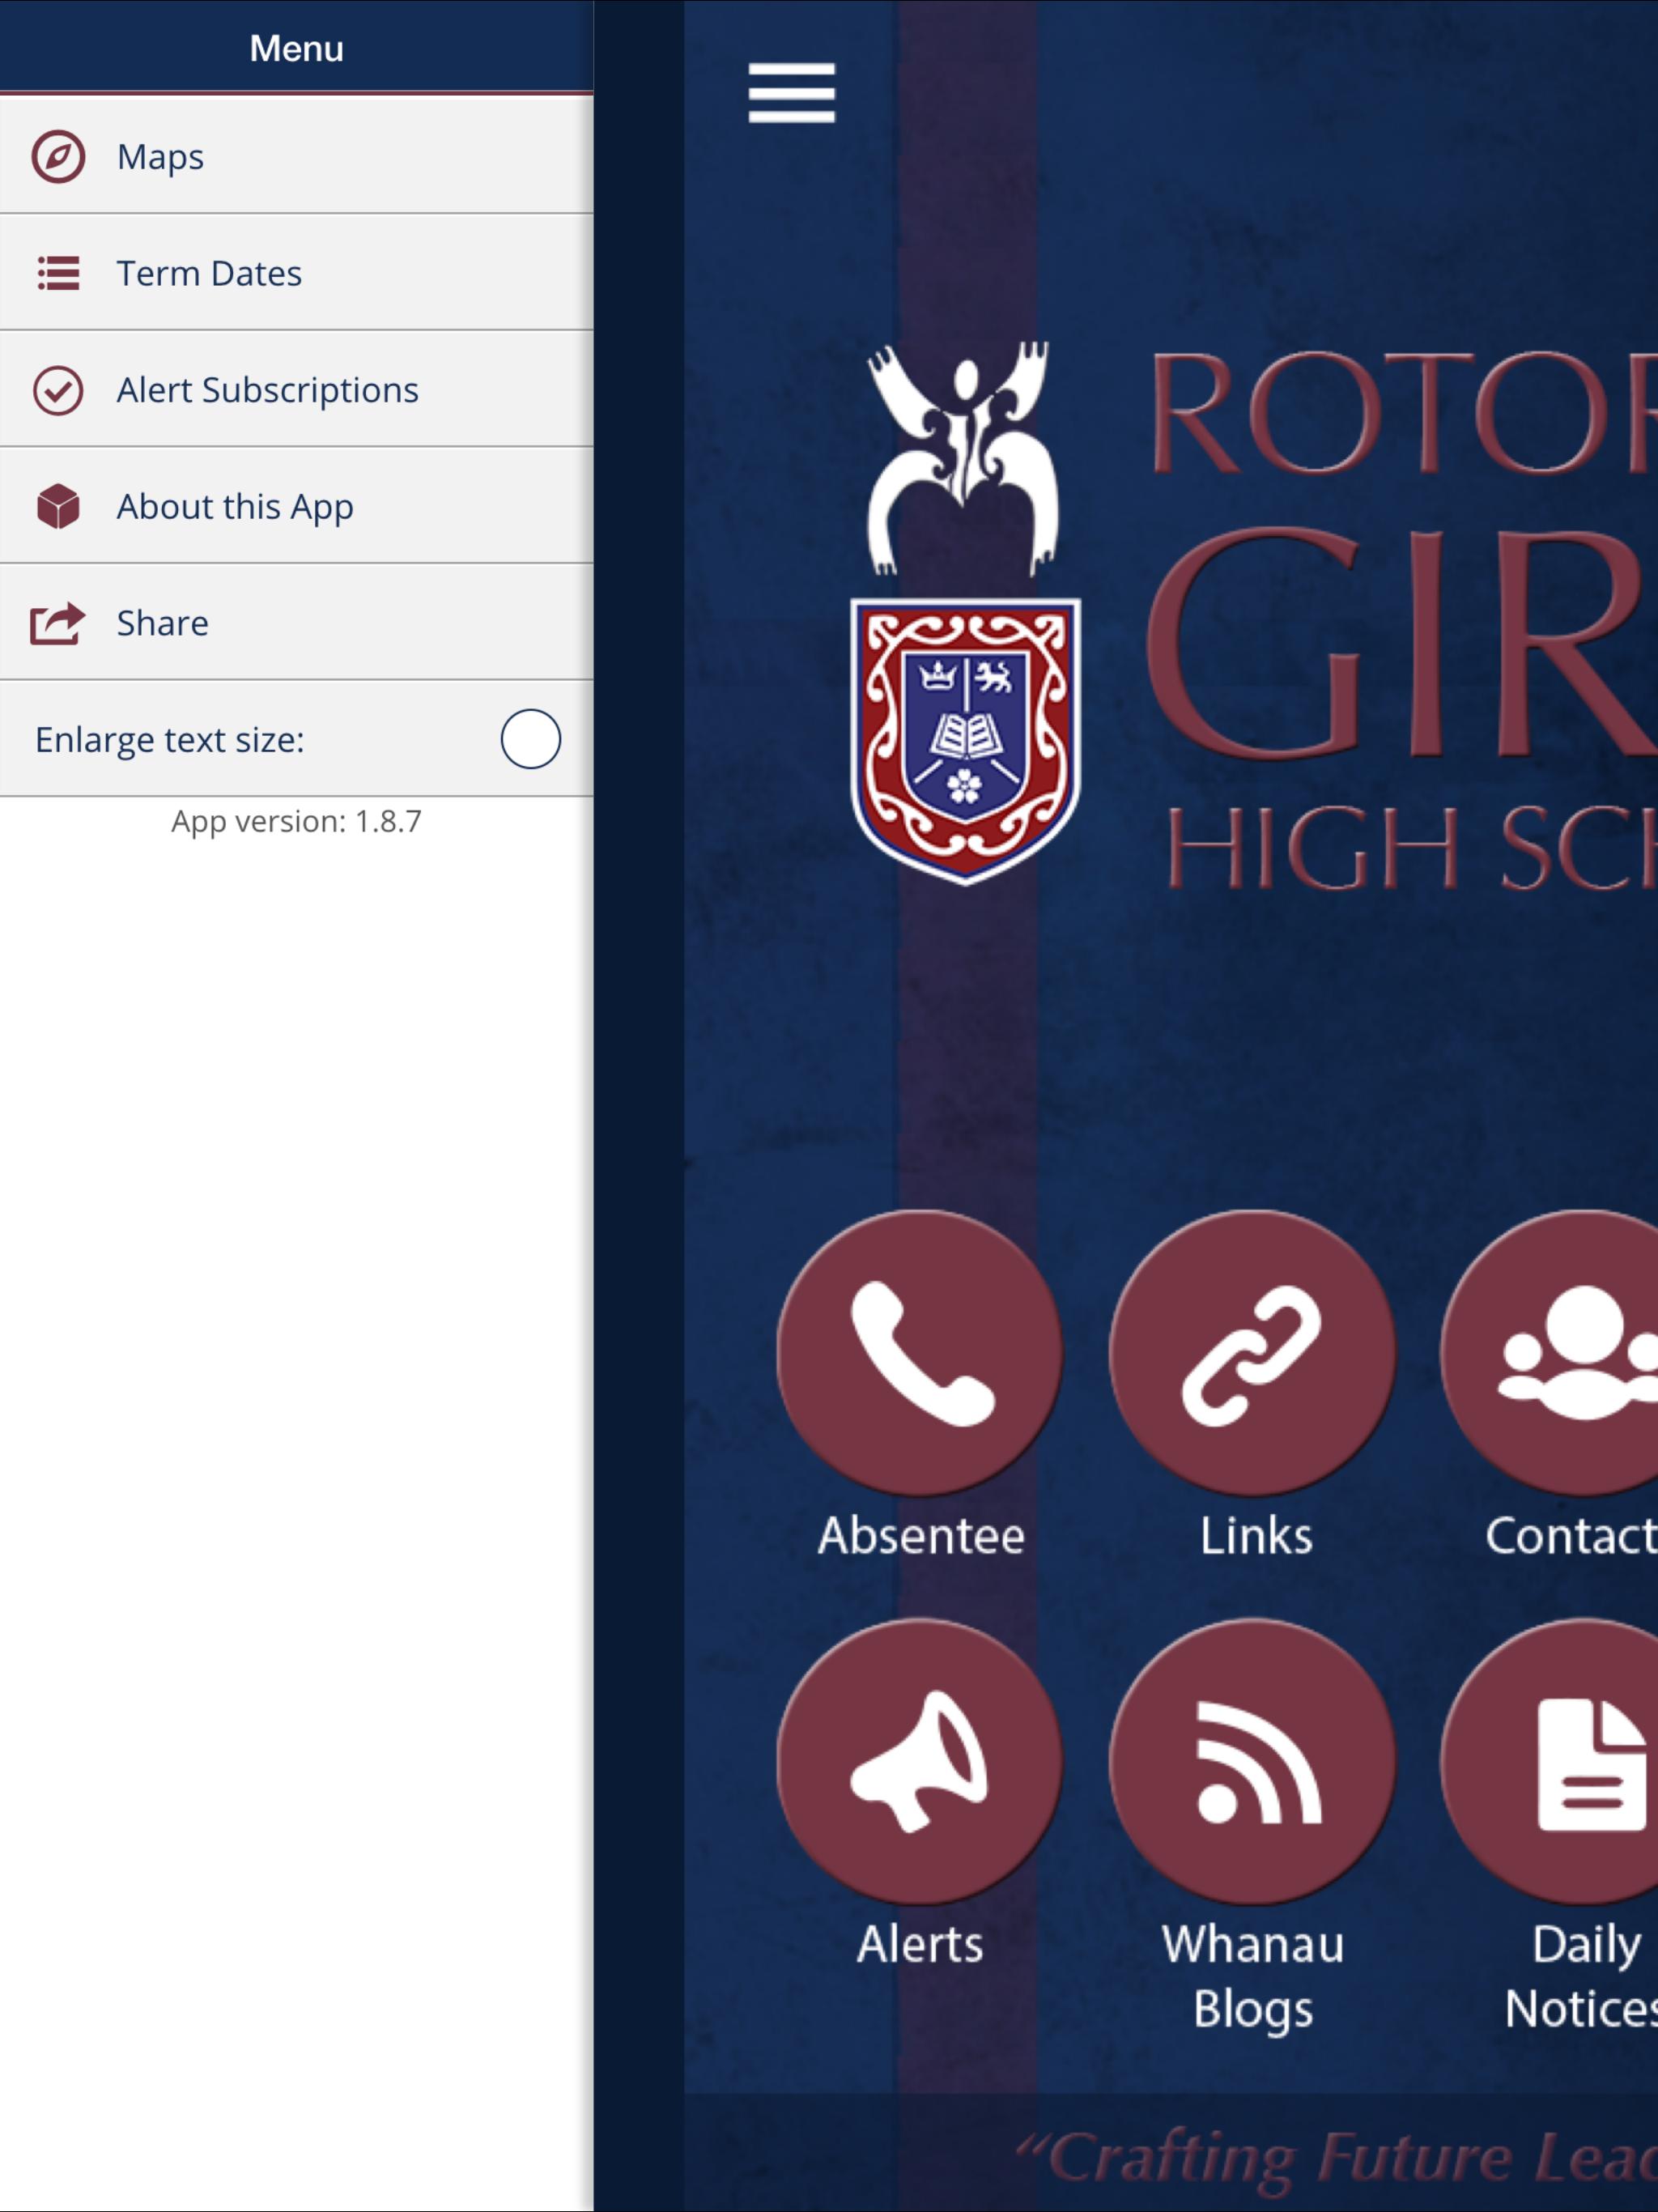Open the Links chain icon

(x=1252, y=1352)
